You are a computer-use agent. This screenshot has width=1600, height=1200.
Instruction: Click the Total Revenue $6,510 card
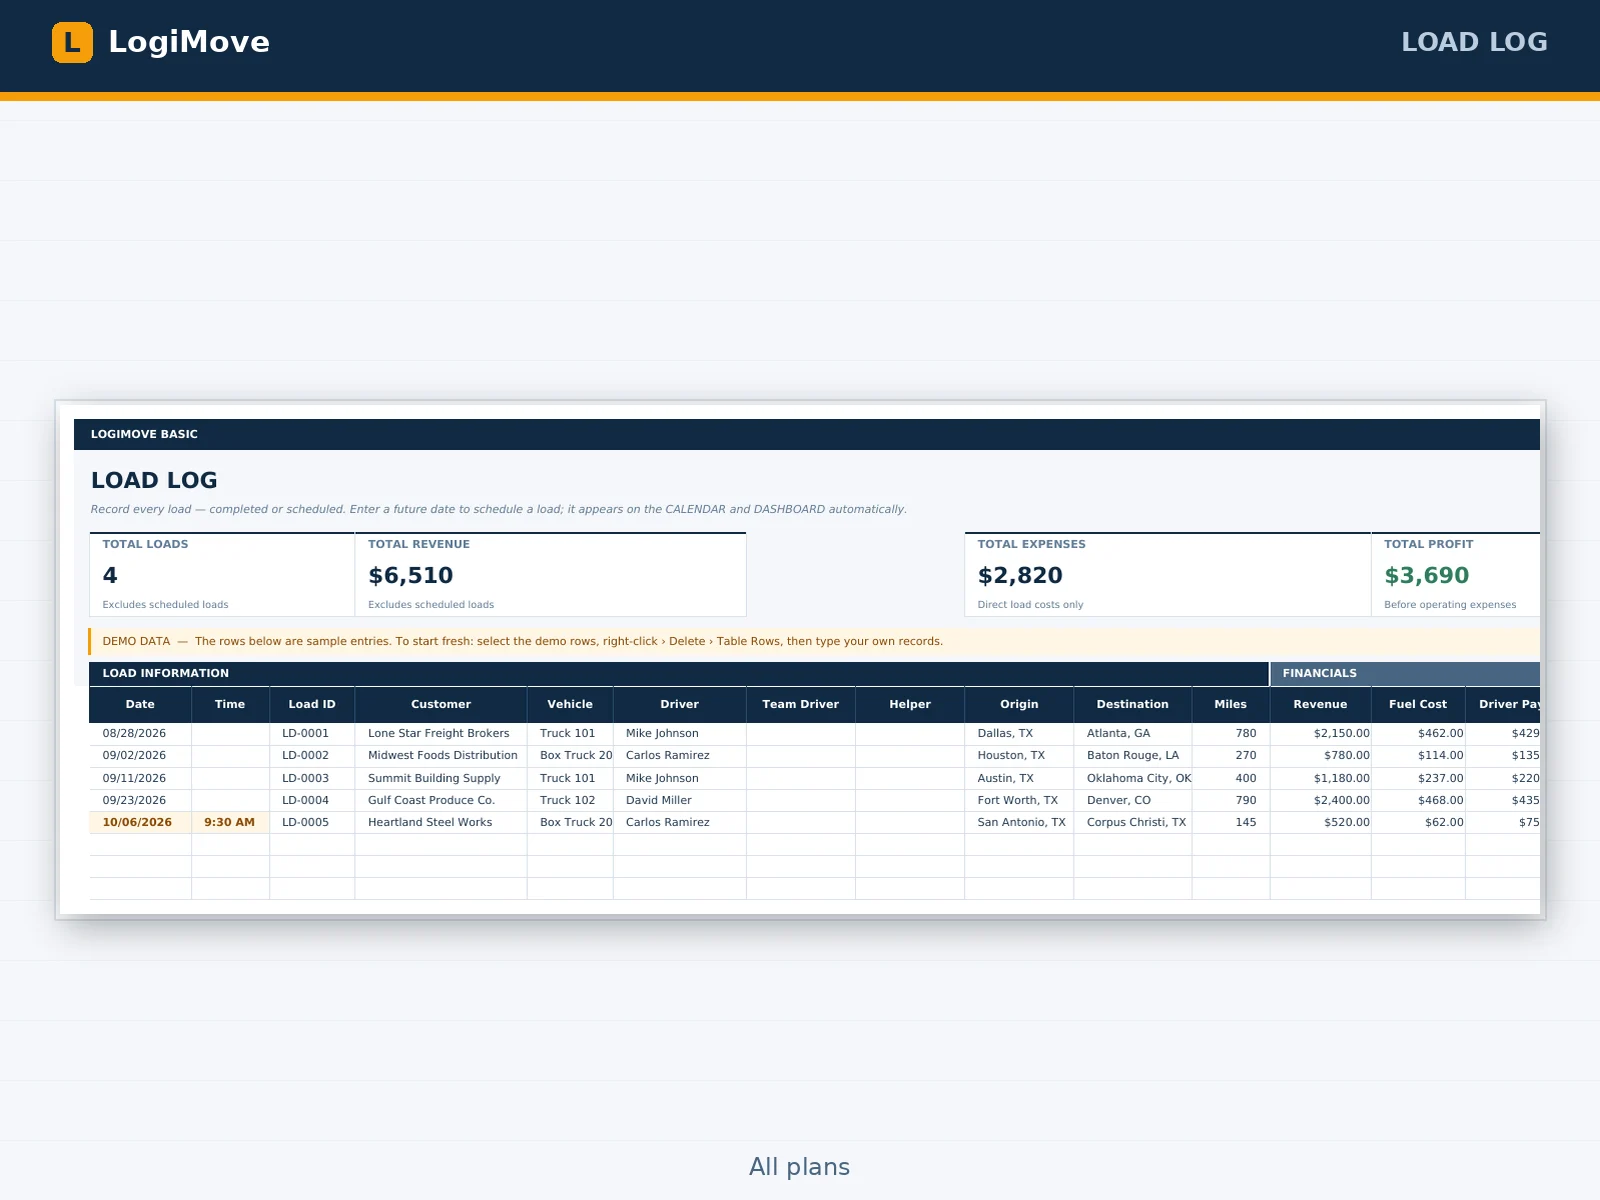point(551,575)
